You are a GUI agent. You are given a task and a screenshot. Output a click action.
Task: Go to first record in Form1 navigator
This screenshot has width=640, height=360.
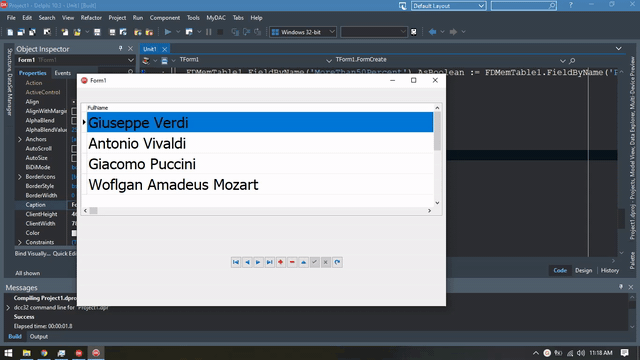pos(236,262)
